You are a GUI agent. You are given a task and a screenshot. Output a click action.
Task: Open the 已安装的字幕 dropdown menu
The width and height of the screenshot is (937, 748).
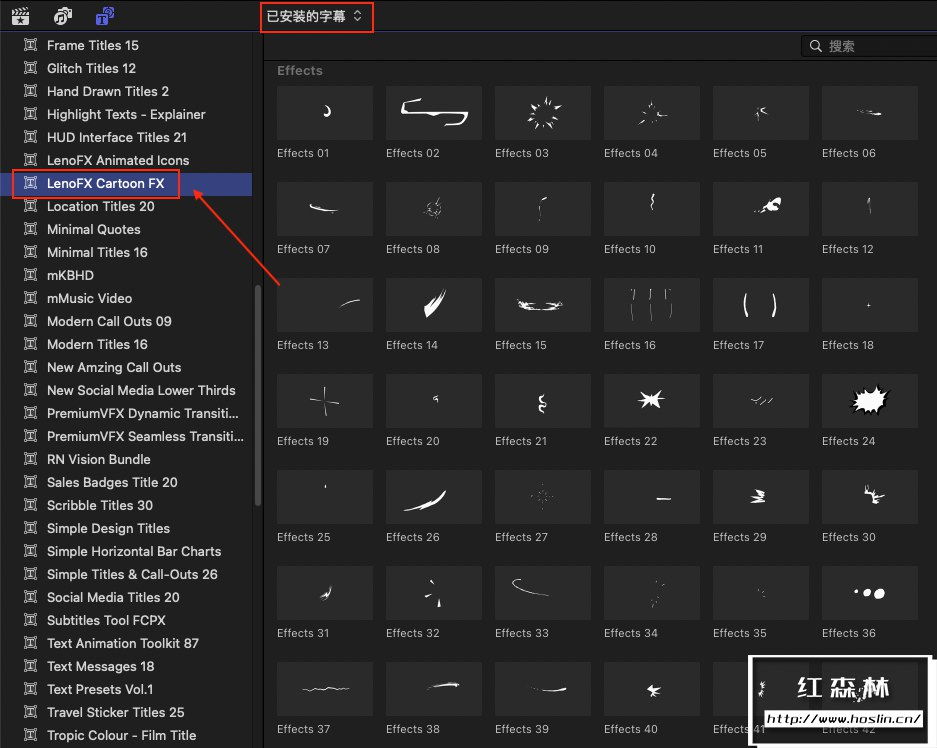pos(316,16)
